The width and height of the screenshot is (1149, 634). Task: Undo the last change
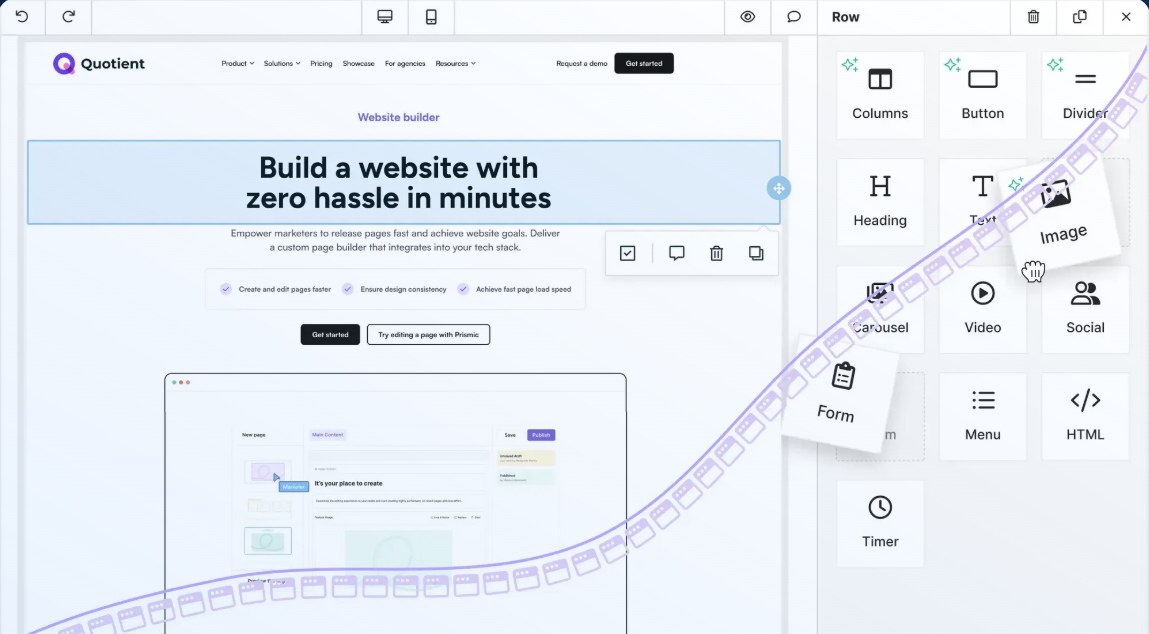click(x=22, y=17)
